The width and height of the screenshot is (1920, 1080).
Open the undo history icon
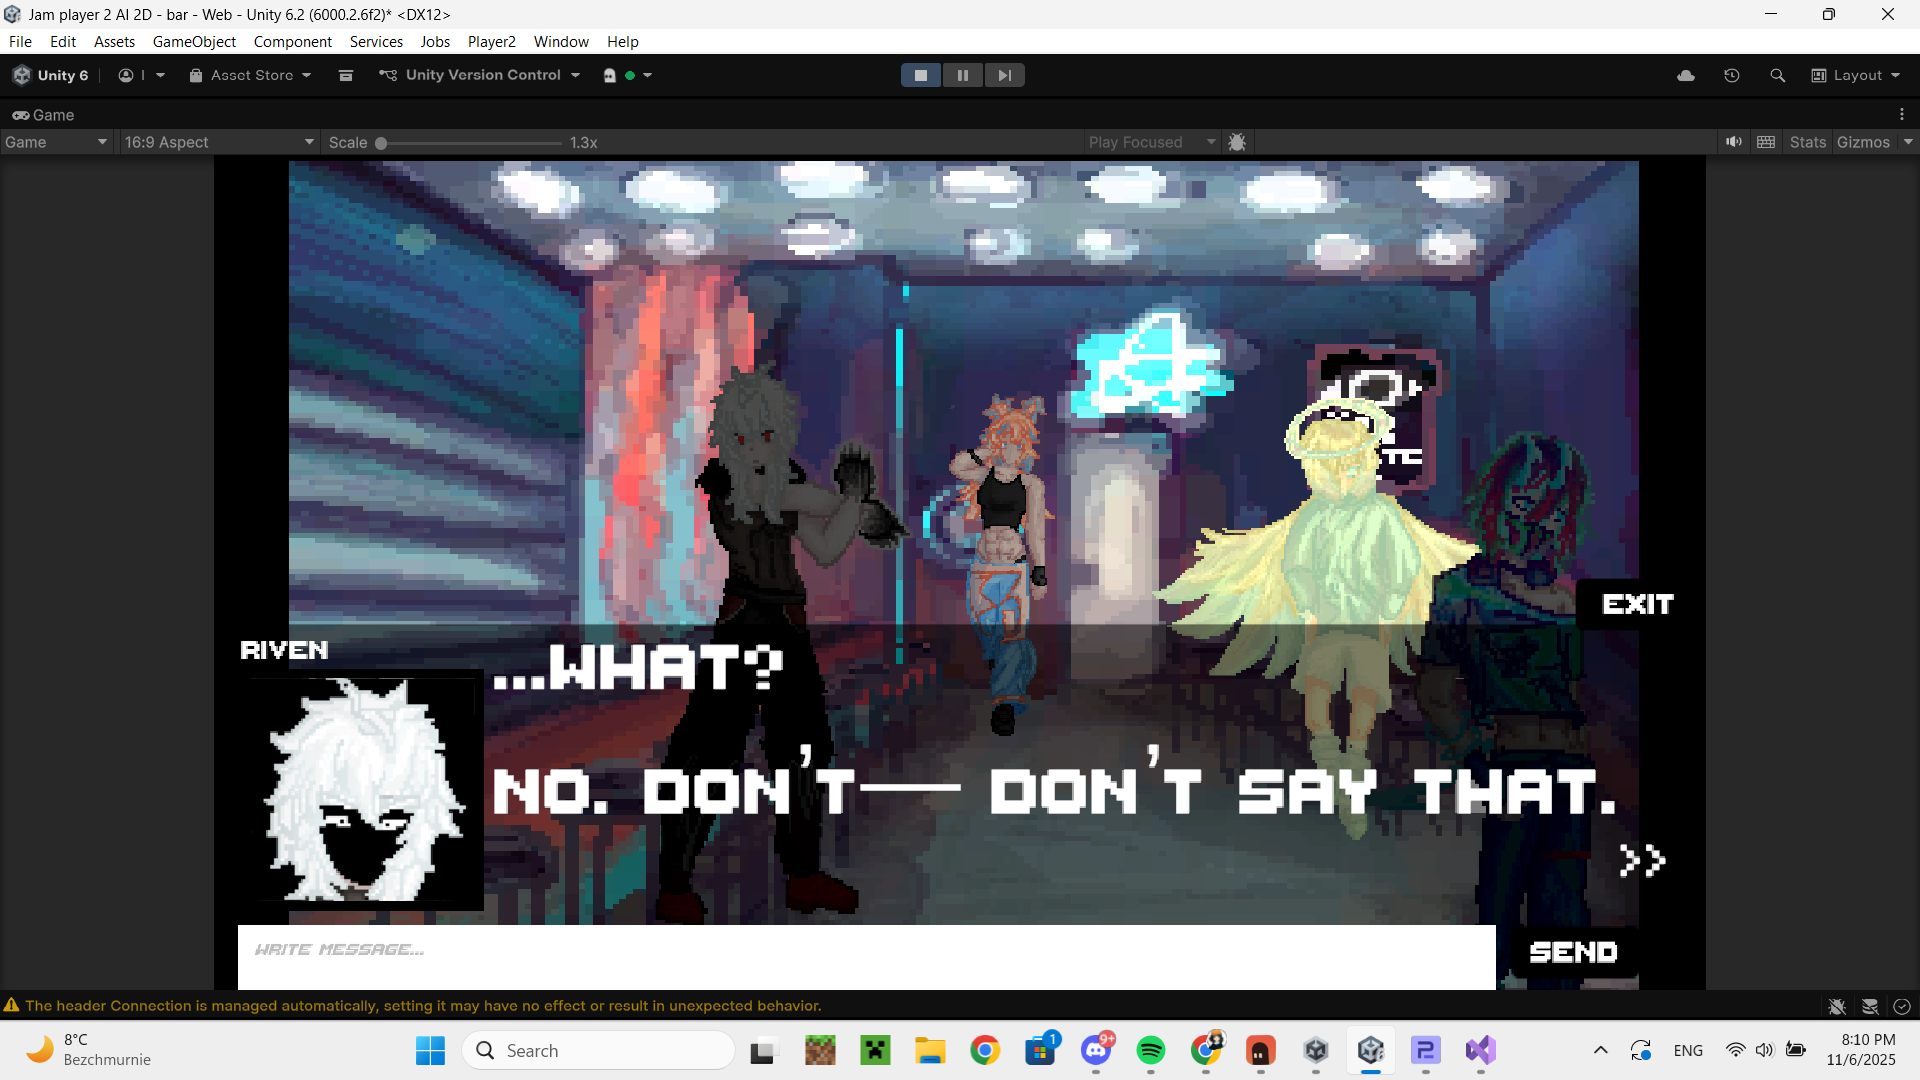click(x=1732, y=75)
